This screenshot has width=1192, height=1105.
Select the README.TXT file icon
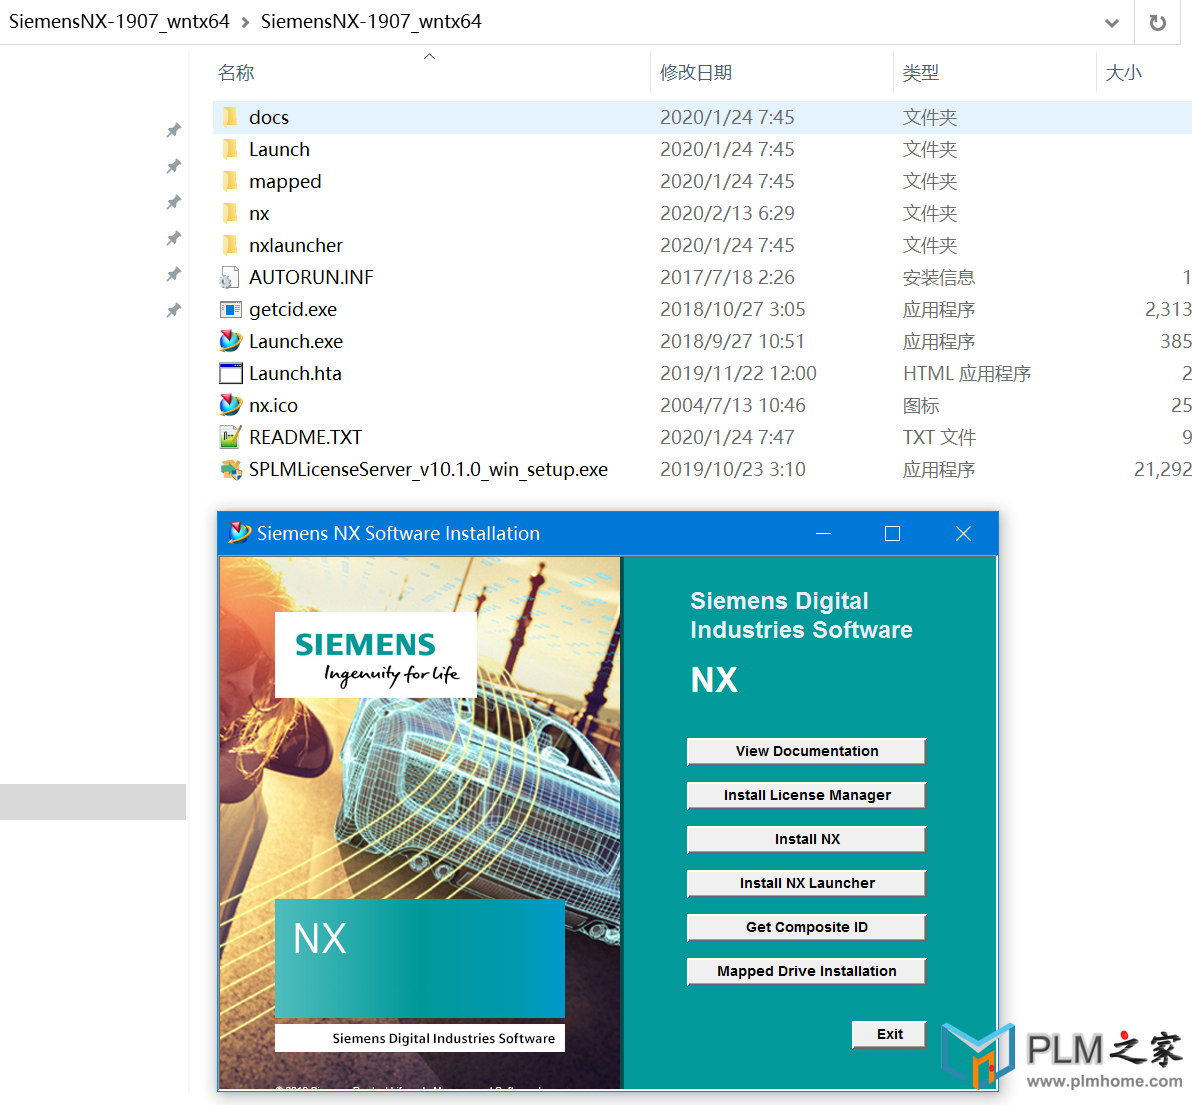point(230,437)
